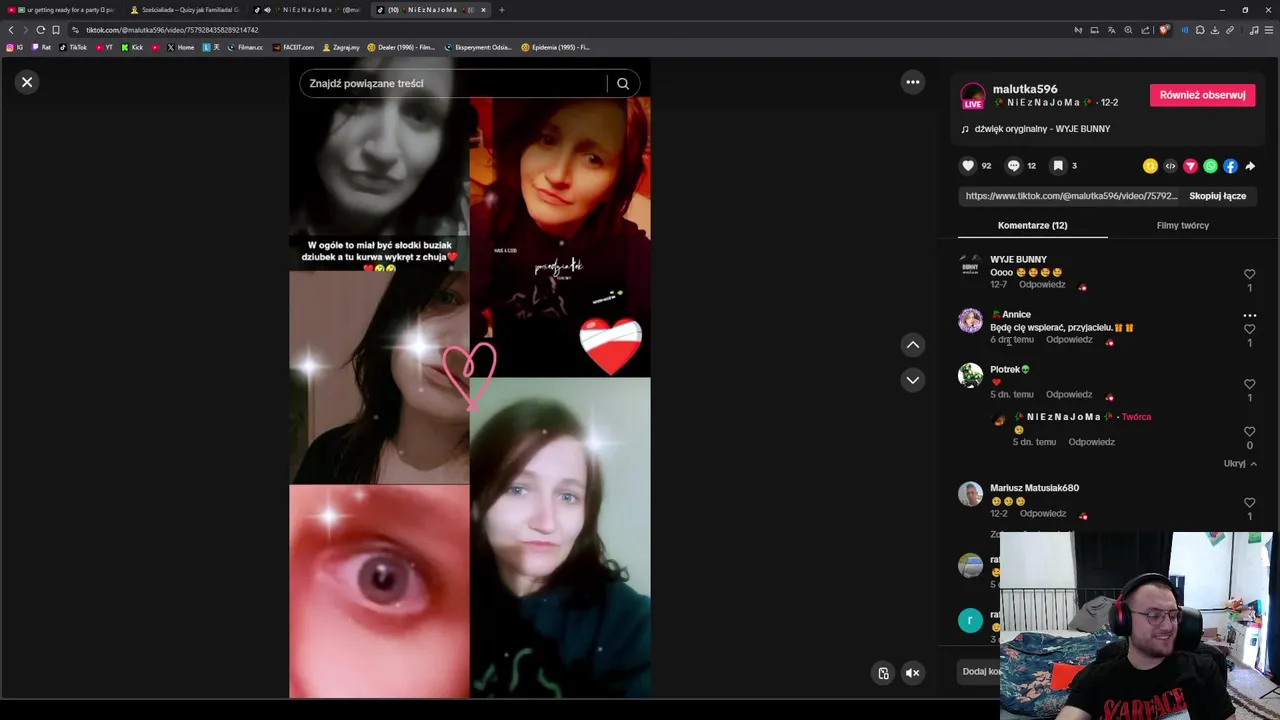
Task: Switch to Szeicialiada Quizy browser tab
Action: pyautogui.click(x=185, y=10)
